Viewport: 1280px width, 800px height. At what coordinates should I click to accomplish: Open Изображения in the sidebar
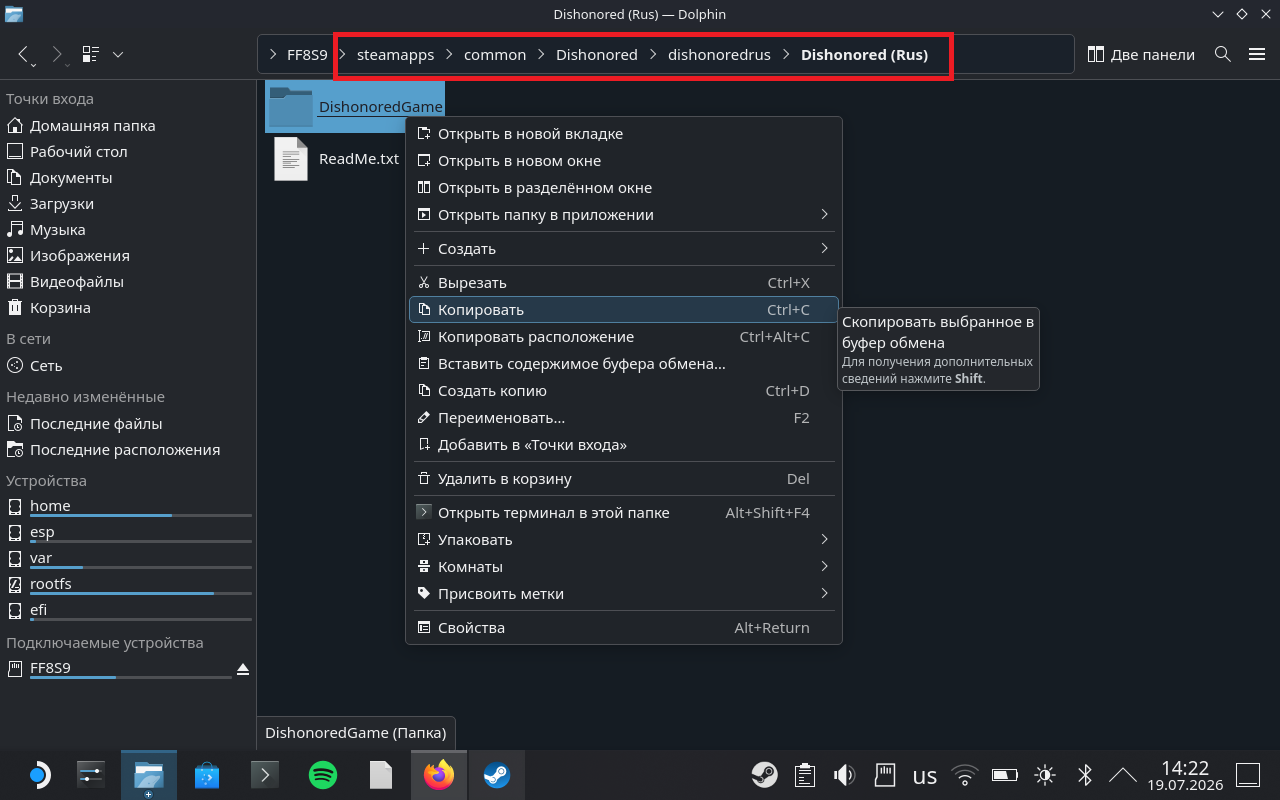[x=128, y=256]
